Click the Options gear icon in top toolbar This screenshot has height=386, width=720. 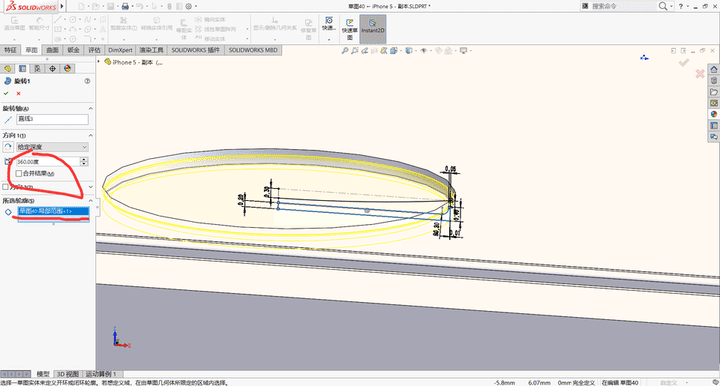tap(188, 6)
